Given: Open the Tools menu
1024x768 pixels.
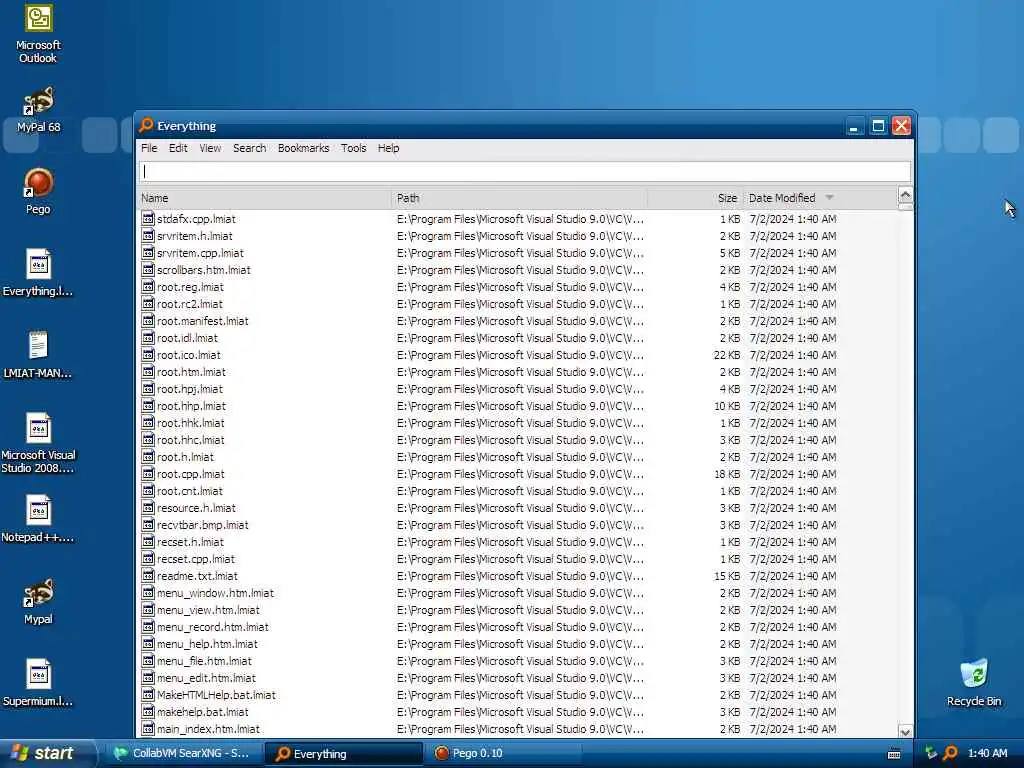Looking at the screenshot, I should click(353, 148).
